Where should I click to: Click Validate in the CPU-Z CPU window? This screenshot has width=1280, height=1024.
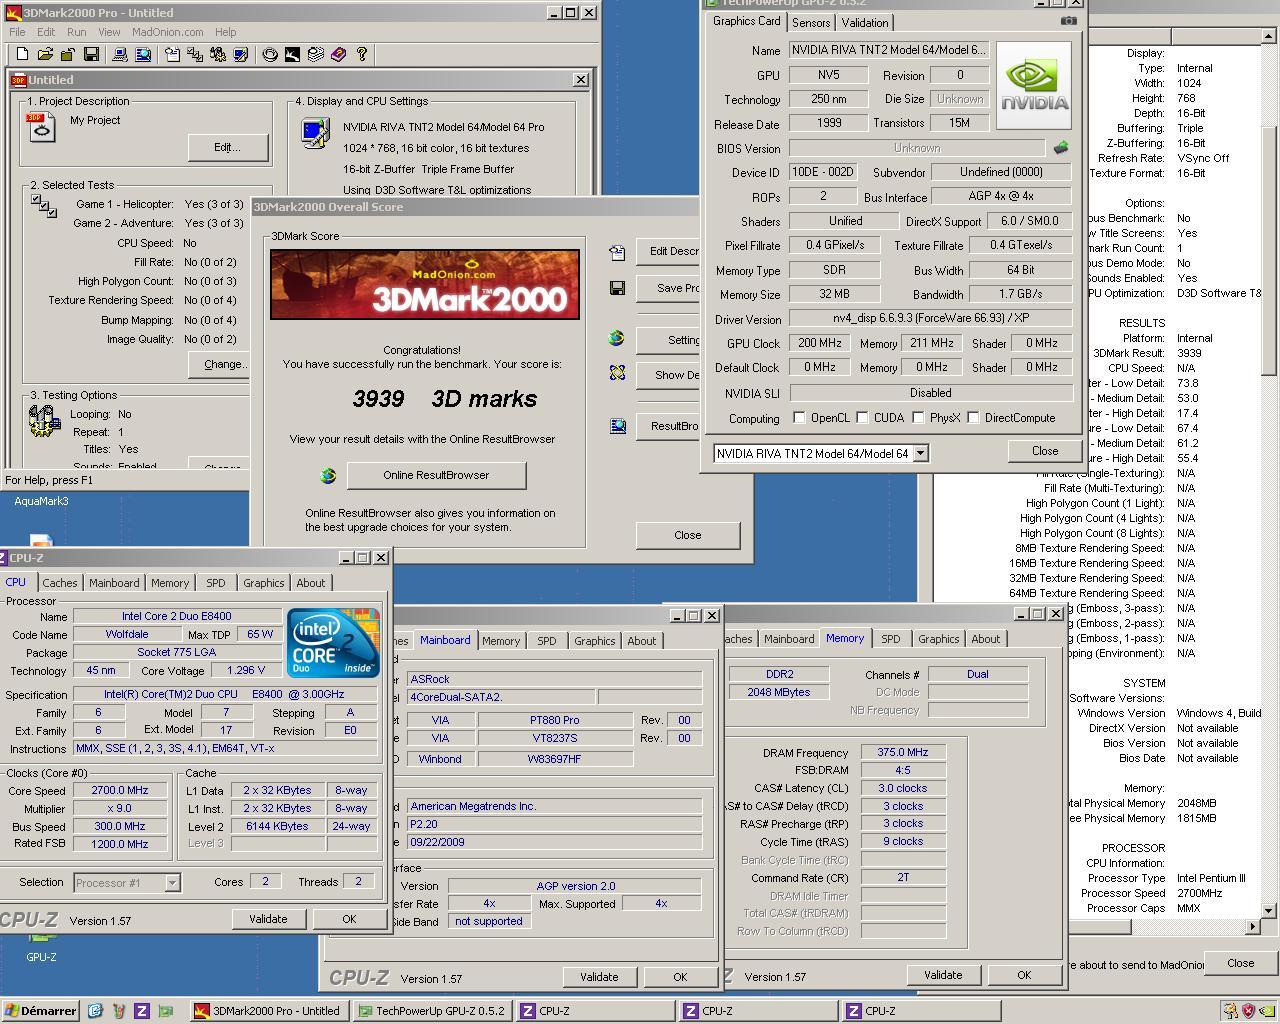pos(268,919)
